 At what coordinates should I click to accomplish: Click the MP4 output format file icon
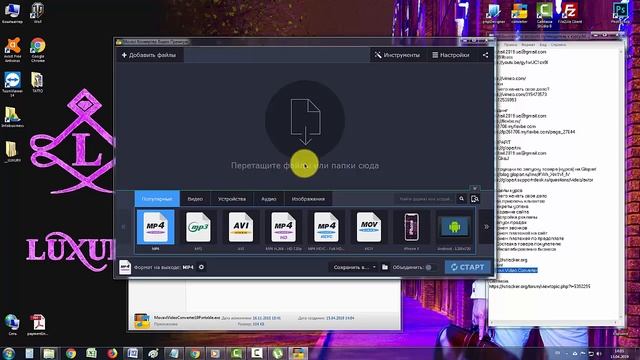pyautogui.click(x=125, y=267)
